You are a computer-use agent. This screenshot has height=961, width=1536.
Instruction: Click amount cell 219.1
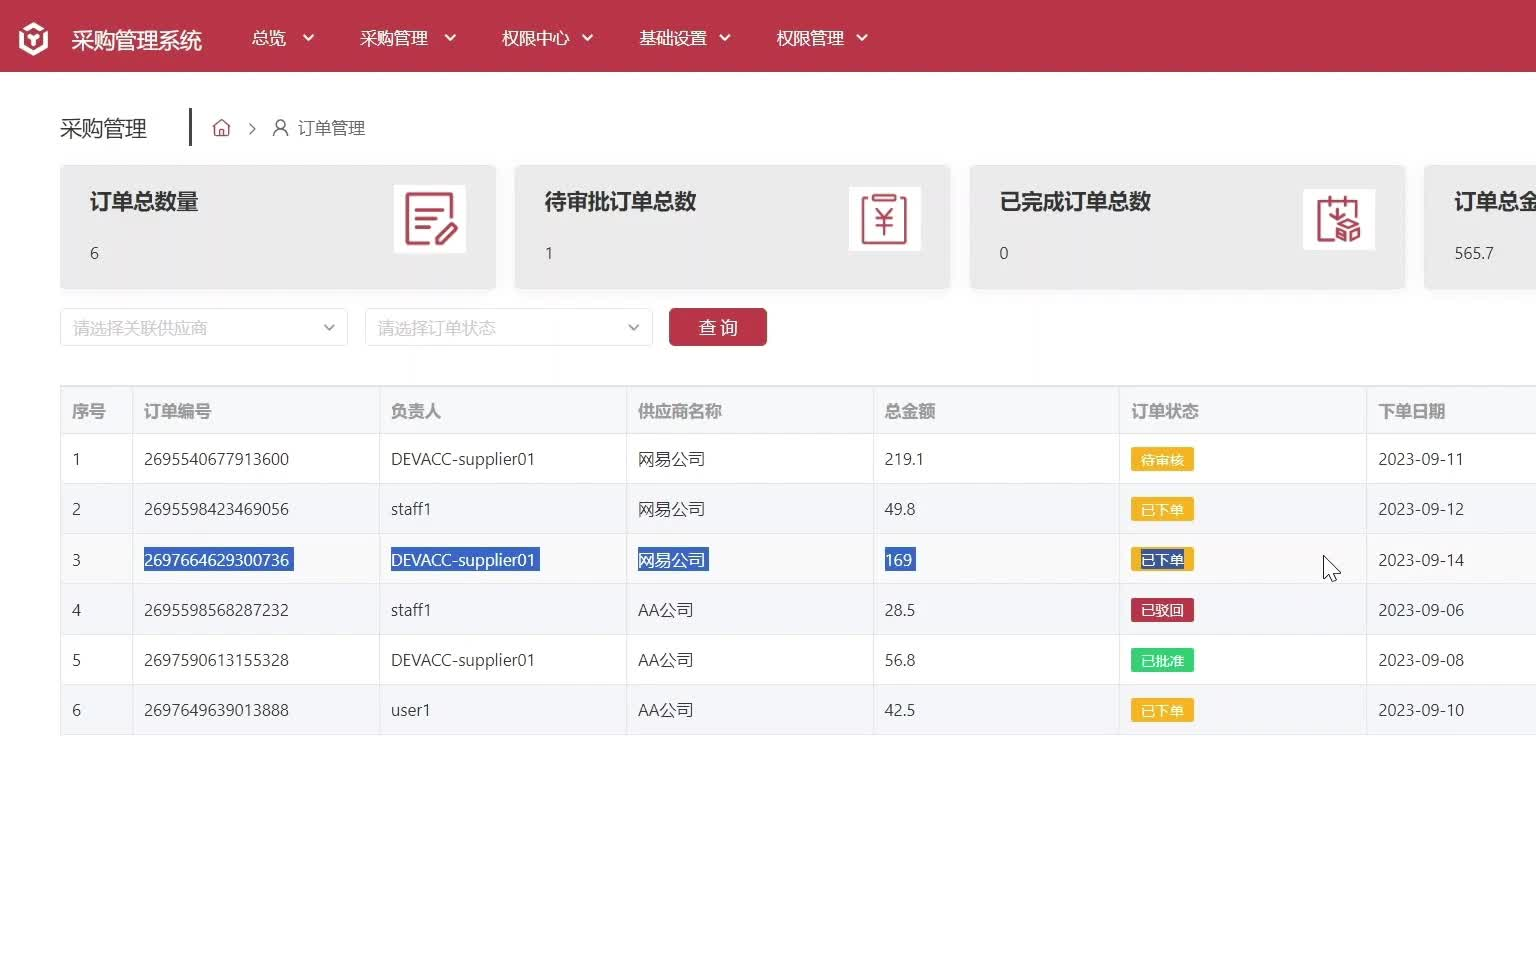click(x=904, y=459)
